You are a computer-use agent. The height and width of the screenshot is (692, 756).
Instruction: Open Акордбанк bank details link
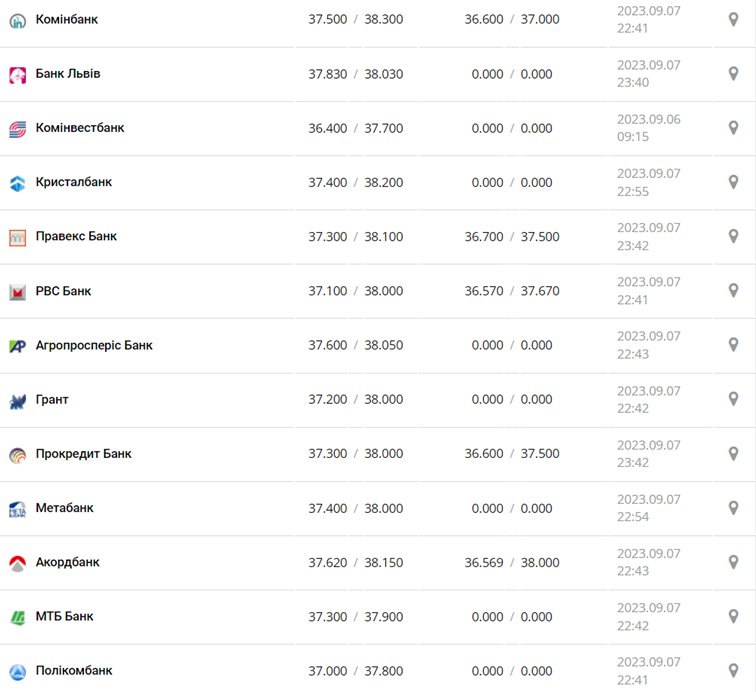tap(67, 562)
